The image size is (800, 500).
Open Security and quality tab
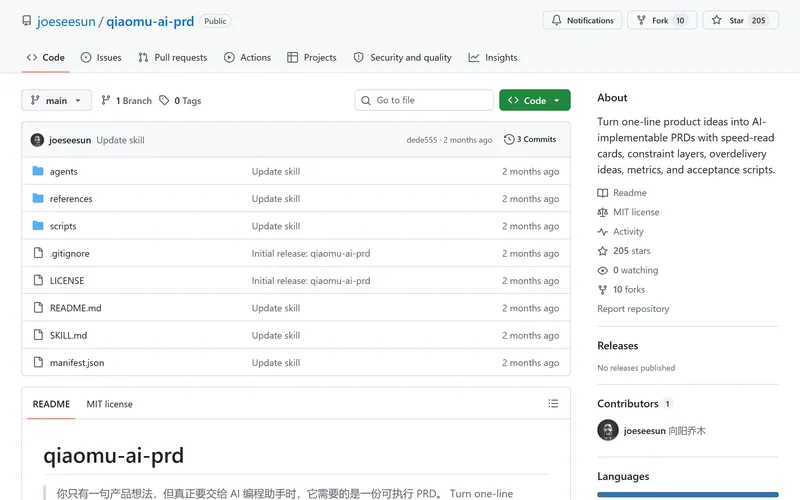click(403, 58)
